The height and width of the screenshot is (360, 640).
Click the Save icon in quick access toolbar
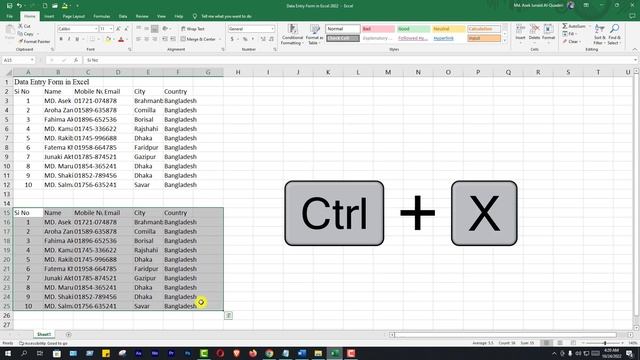pyautogui.click(x=9, y=6)
